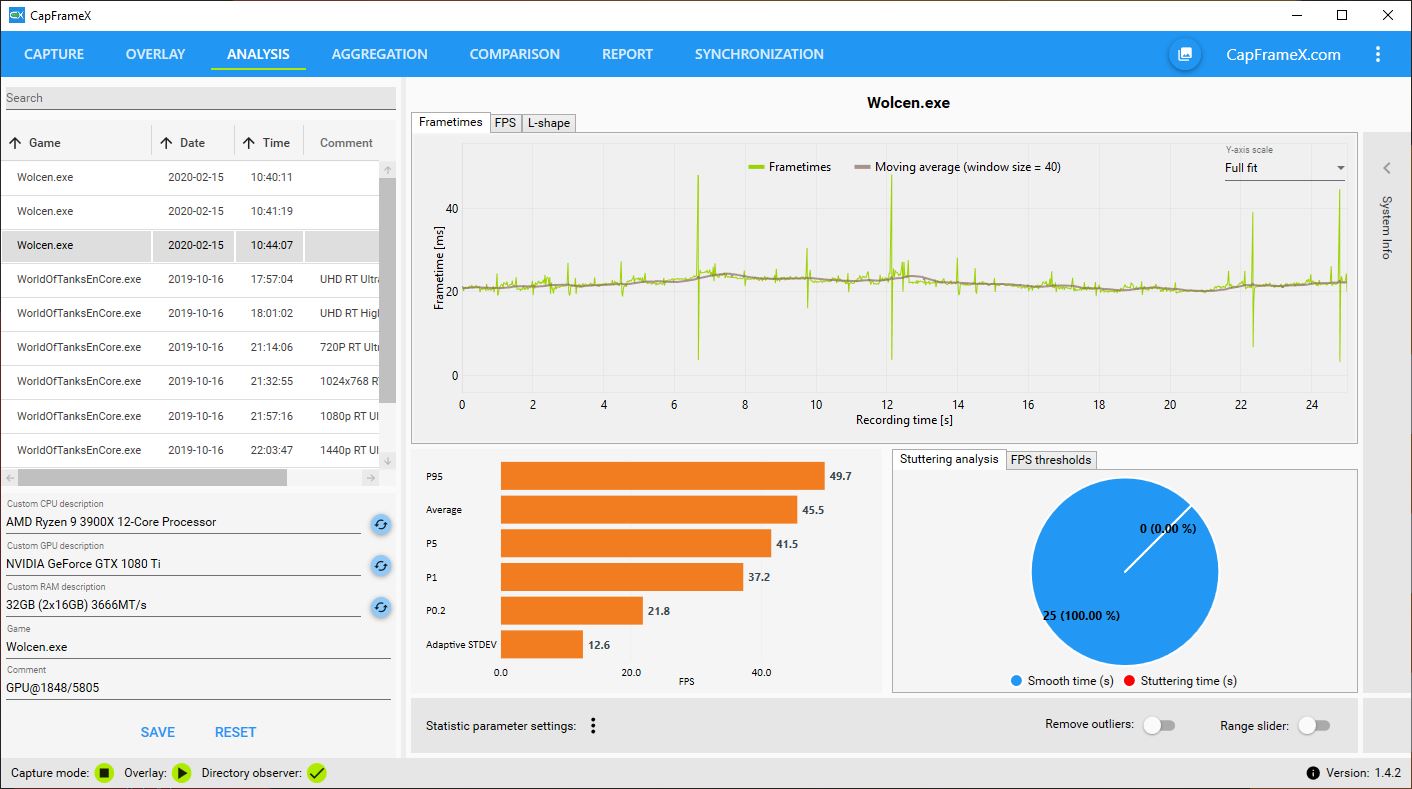
Task: Select the WorldOfTanksEnCore.exe record at 17:57:04
Action: 190,279
